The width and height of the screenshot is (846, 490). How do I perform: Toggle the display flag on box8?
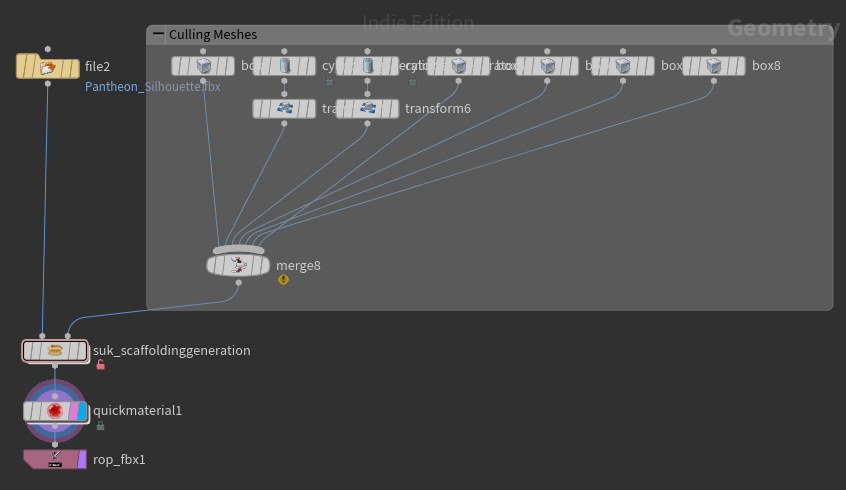pos(740,66)
